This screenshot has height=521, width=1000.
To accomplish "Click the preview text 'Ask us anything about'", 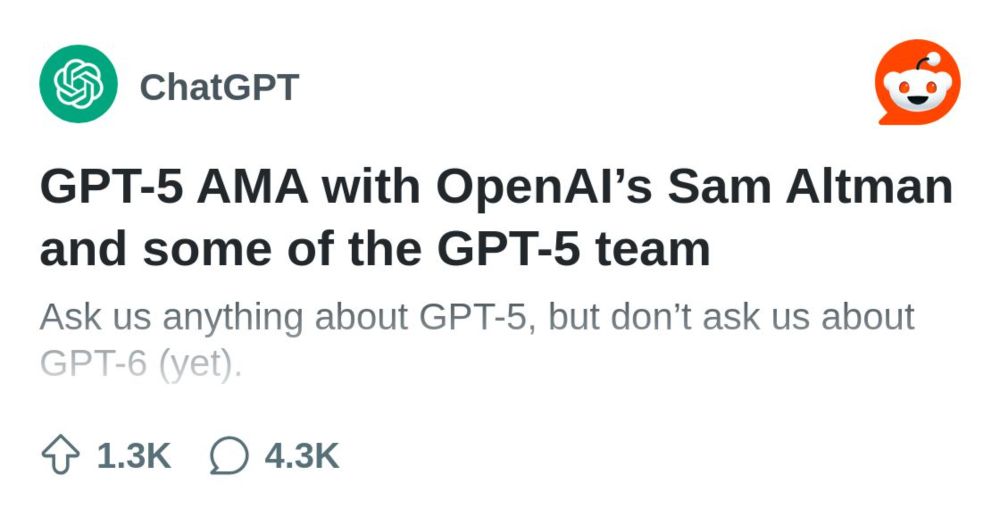I will [224, 318].
